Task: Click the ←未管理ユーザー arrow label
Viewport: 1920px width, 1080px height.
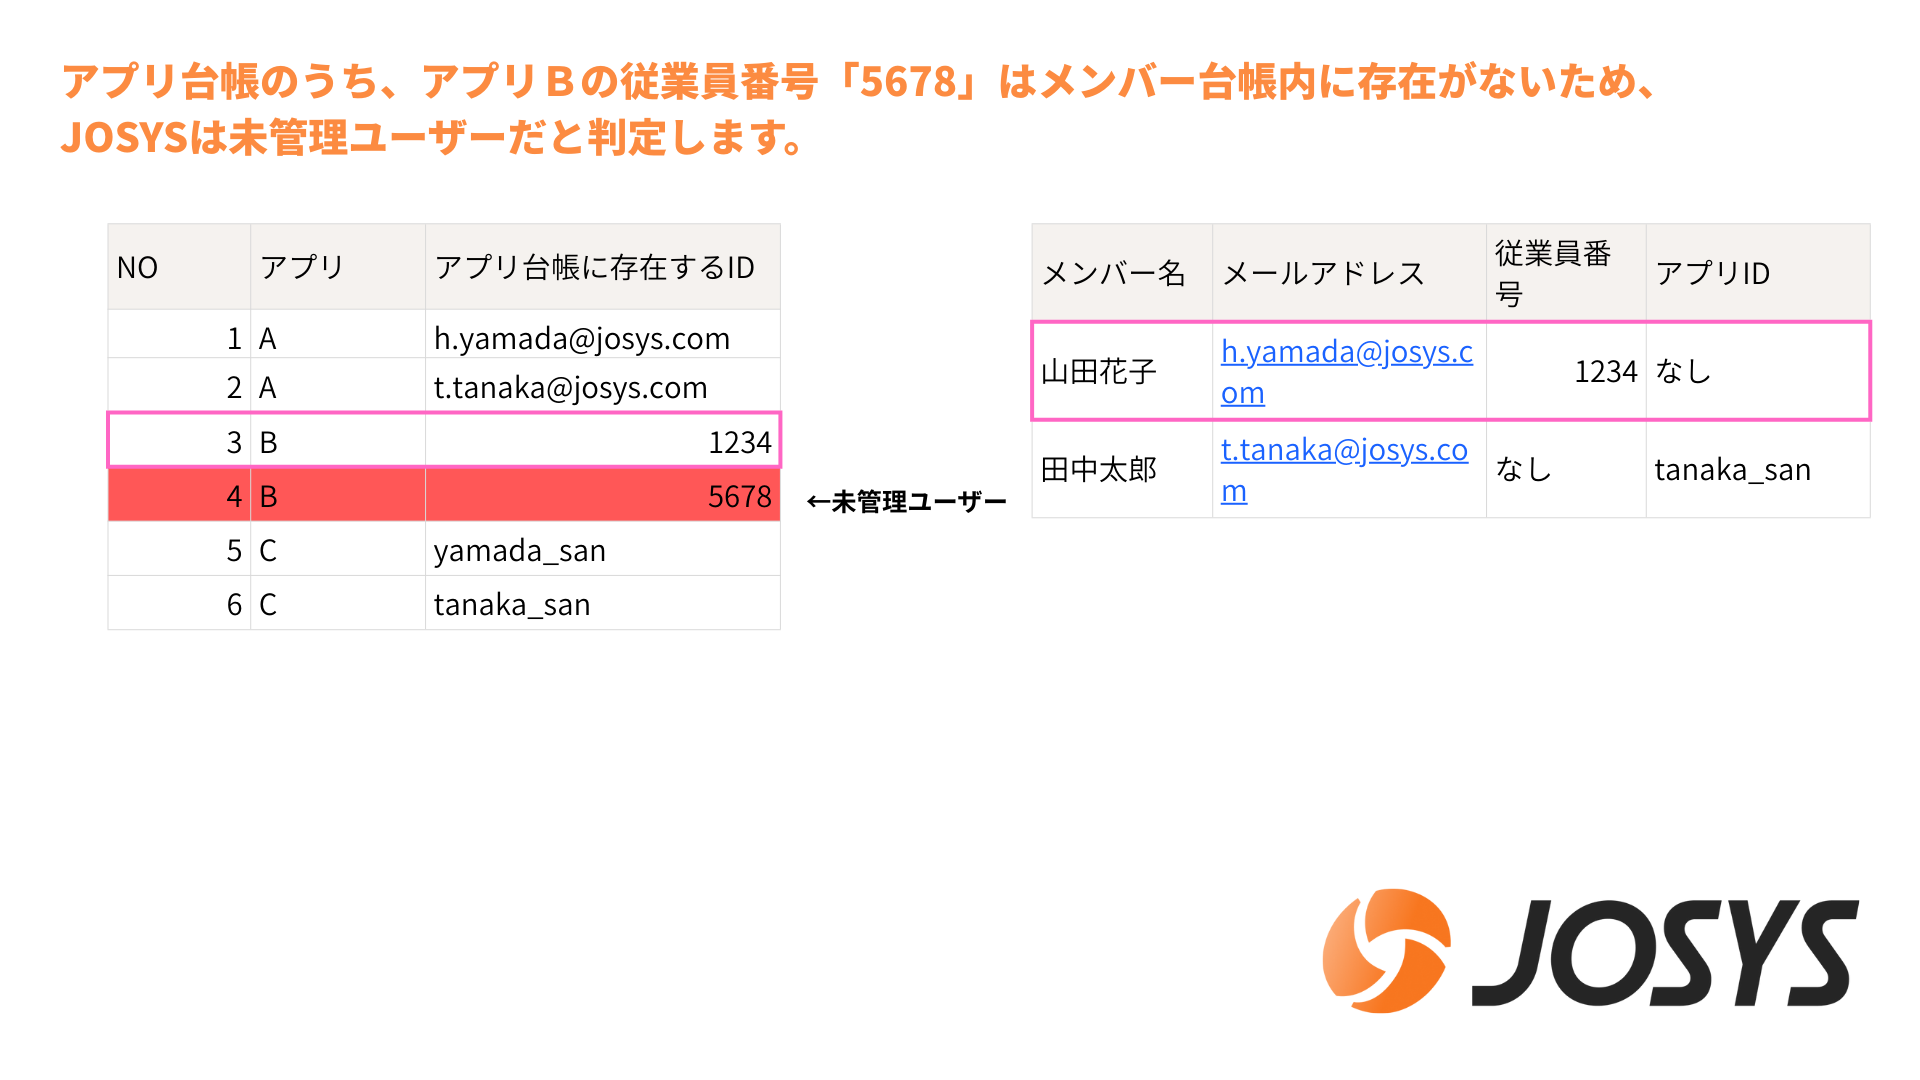Action: pyautogui.click(x=906, y=501)
